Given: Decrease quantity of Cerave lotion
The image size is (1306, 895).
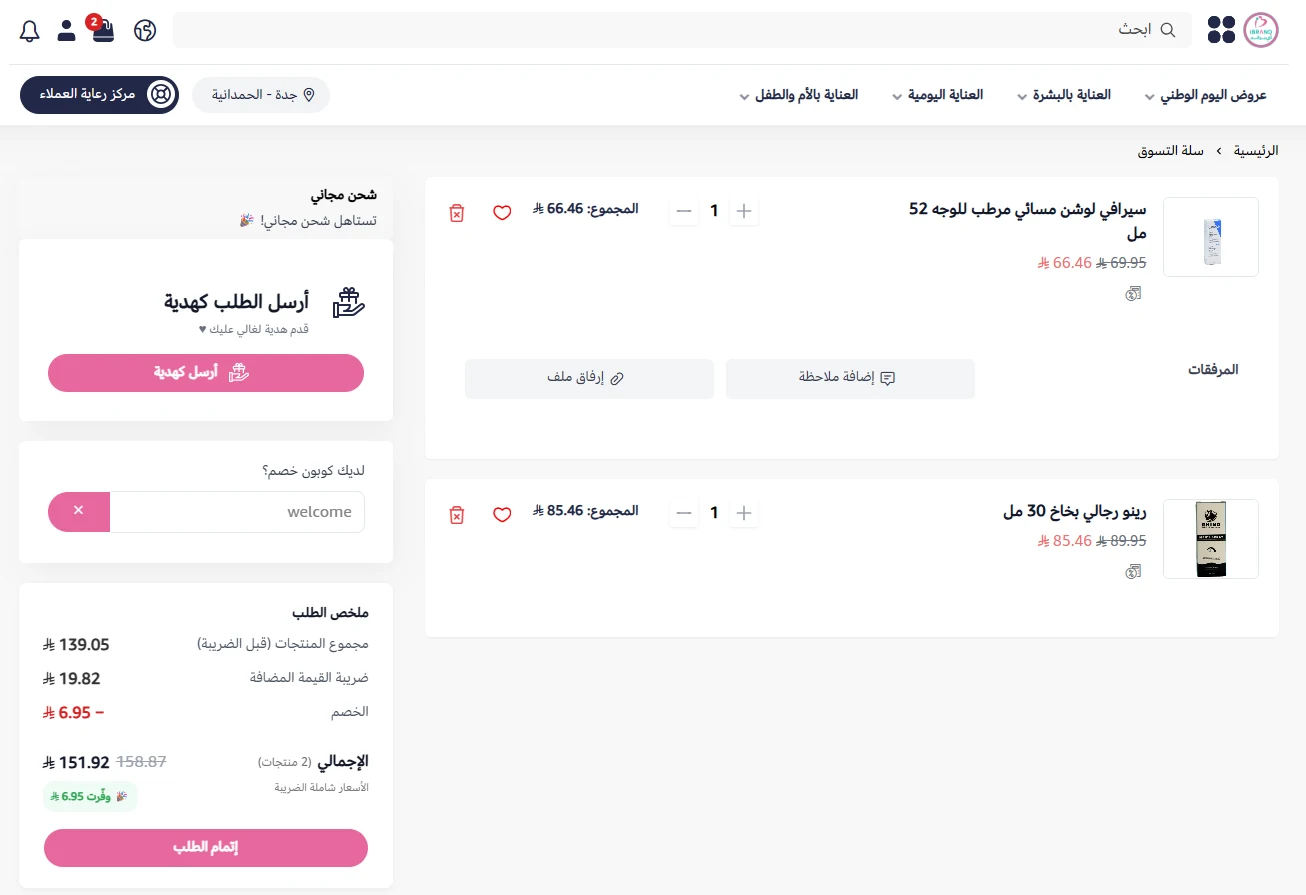Looking at the screenshot, I should (684, 211).
